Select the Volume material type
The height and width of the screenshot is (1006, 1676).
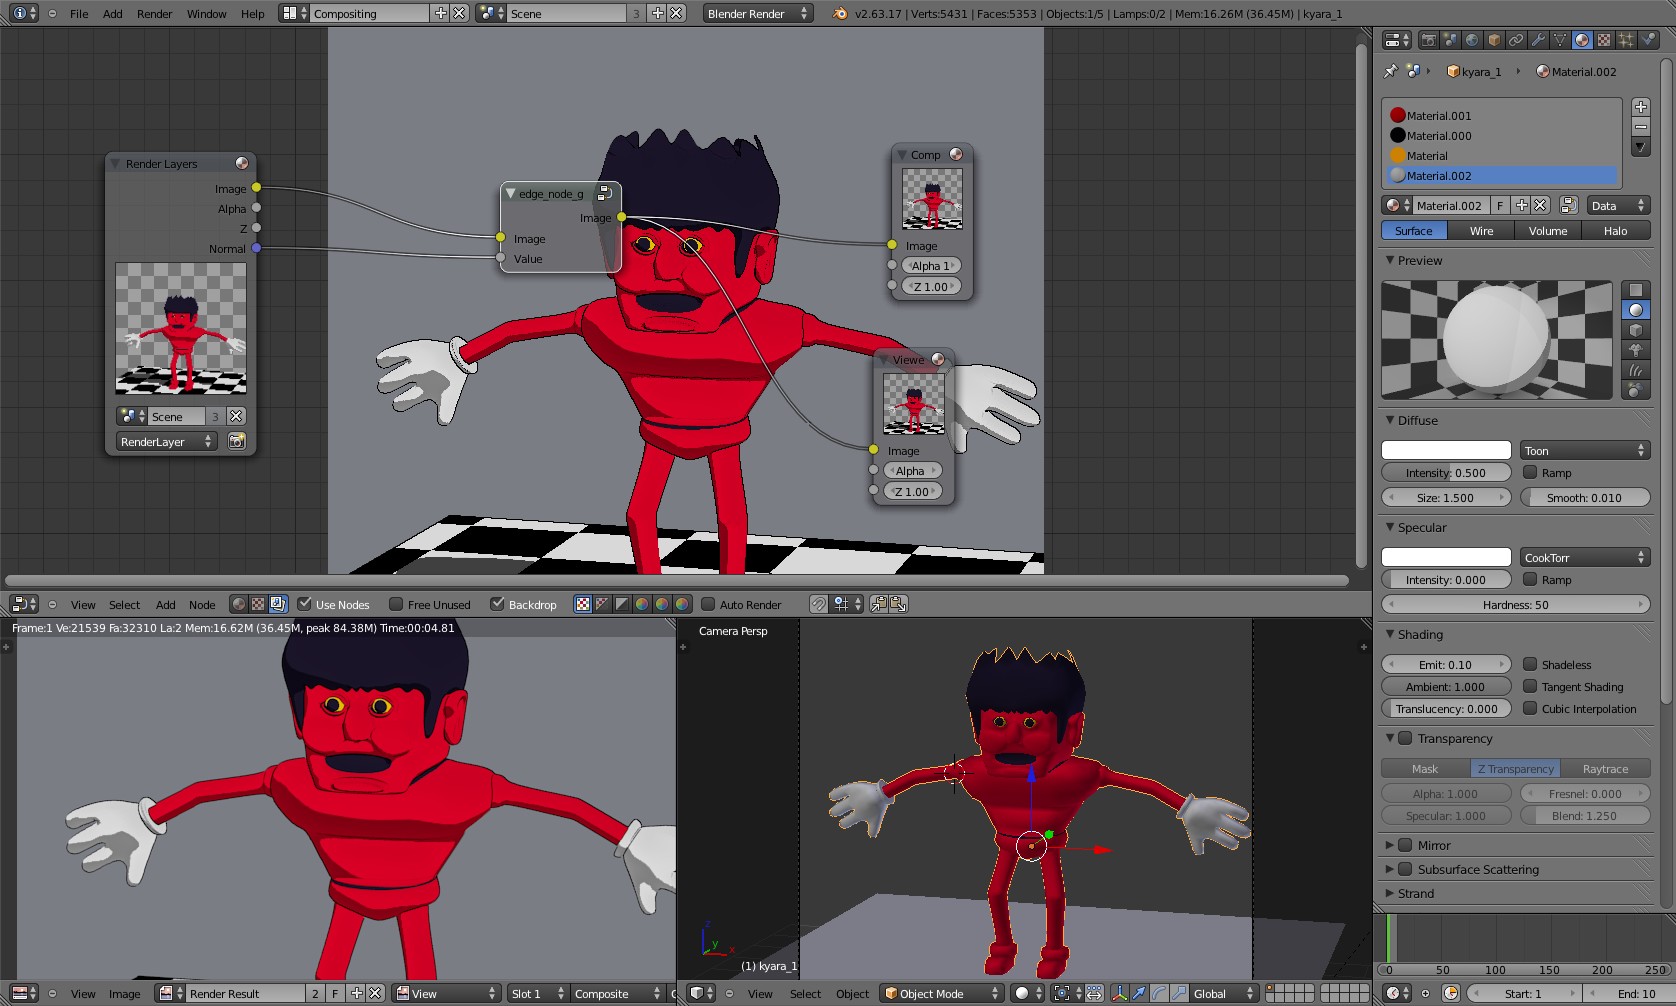coord(1548,230)
